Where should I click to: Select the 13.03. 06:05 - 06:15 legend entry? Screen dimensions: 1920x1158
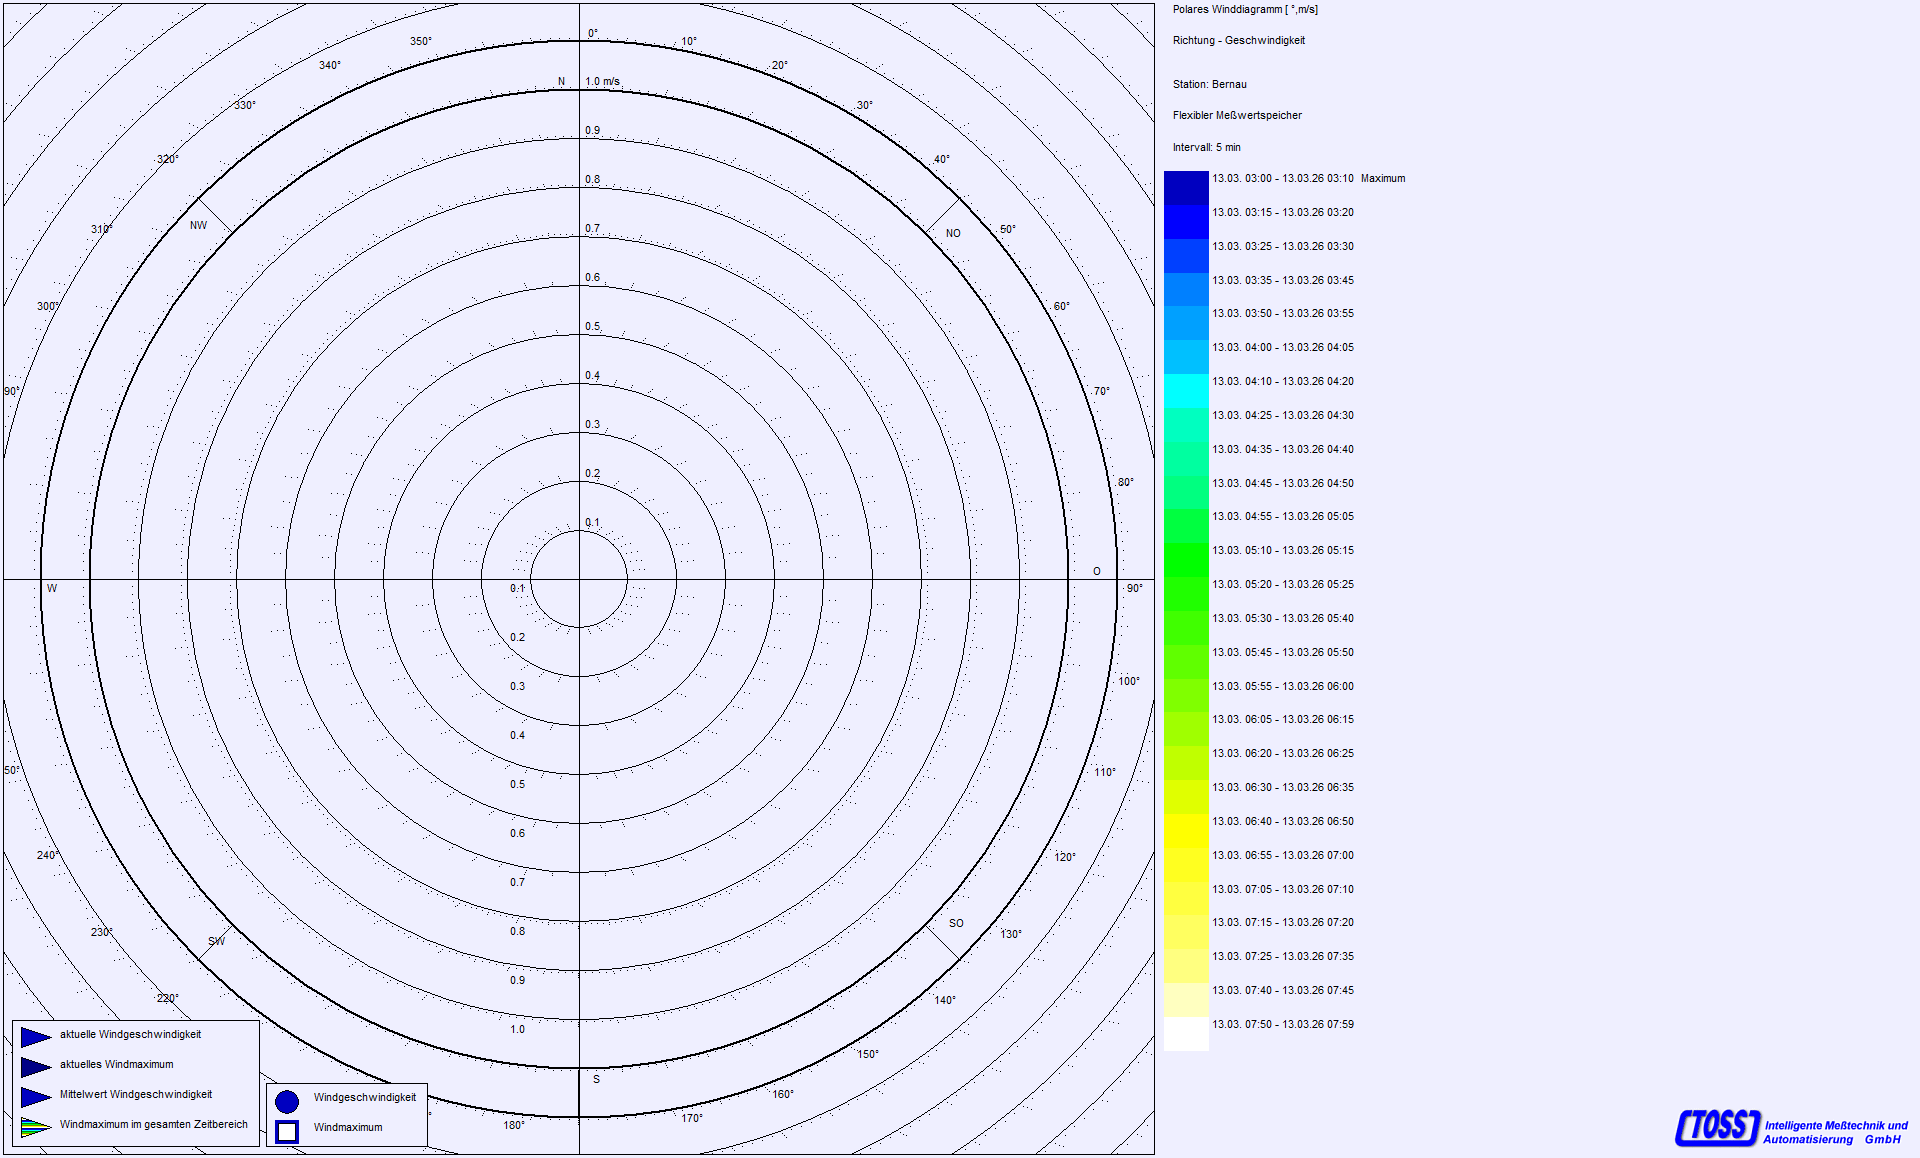(1283, 720)
